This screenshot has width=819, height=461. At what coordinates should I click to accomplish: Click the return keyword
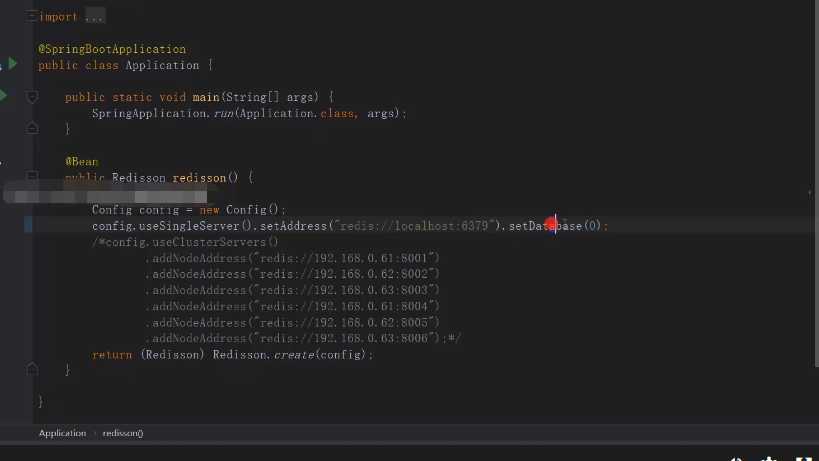pyautogui.click(x=112, y=354)
